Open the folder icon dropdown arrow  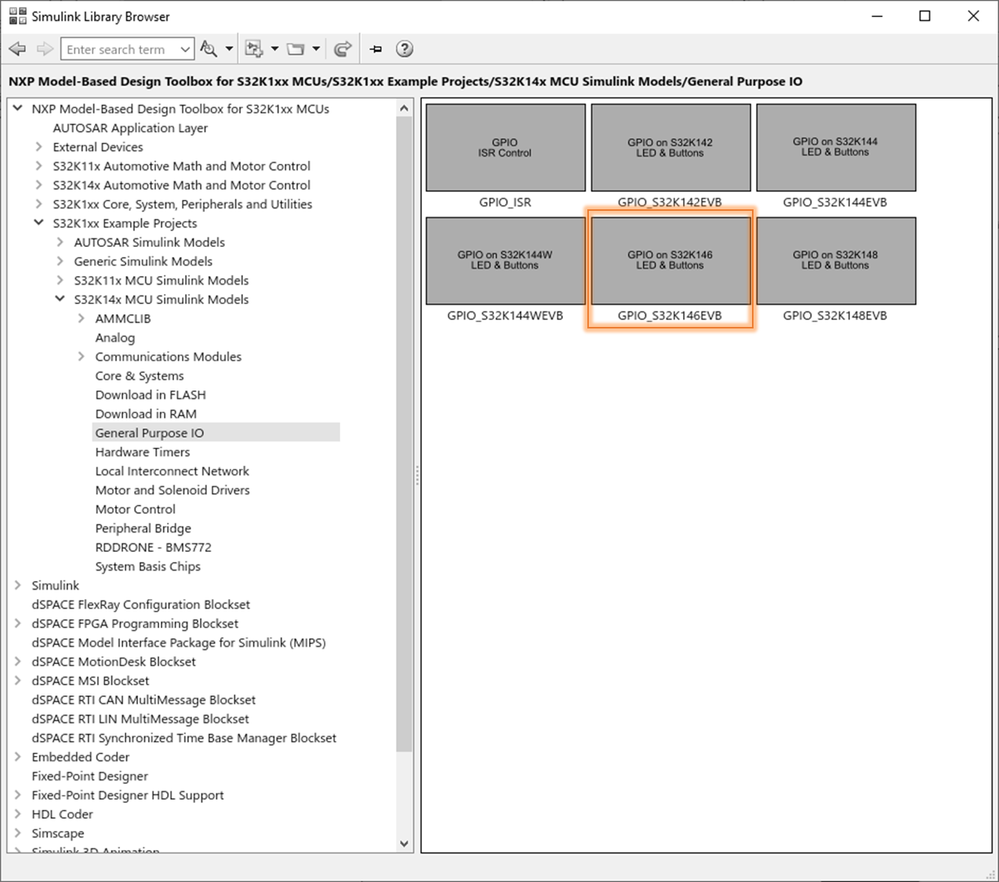(316, 49)
